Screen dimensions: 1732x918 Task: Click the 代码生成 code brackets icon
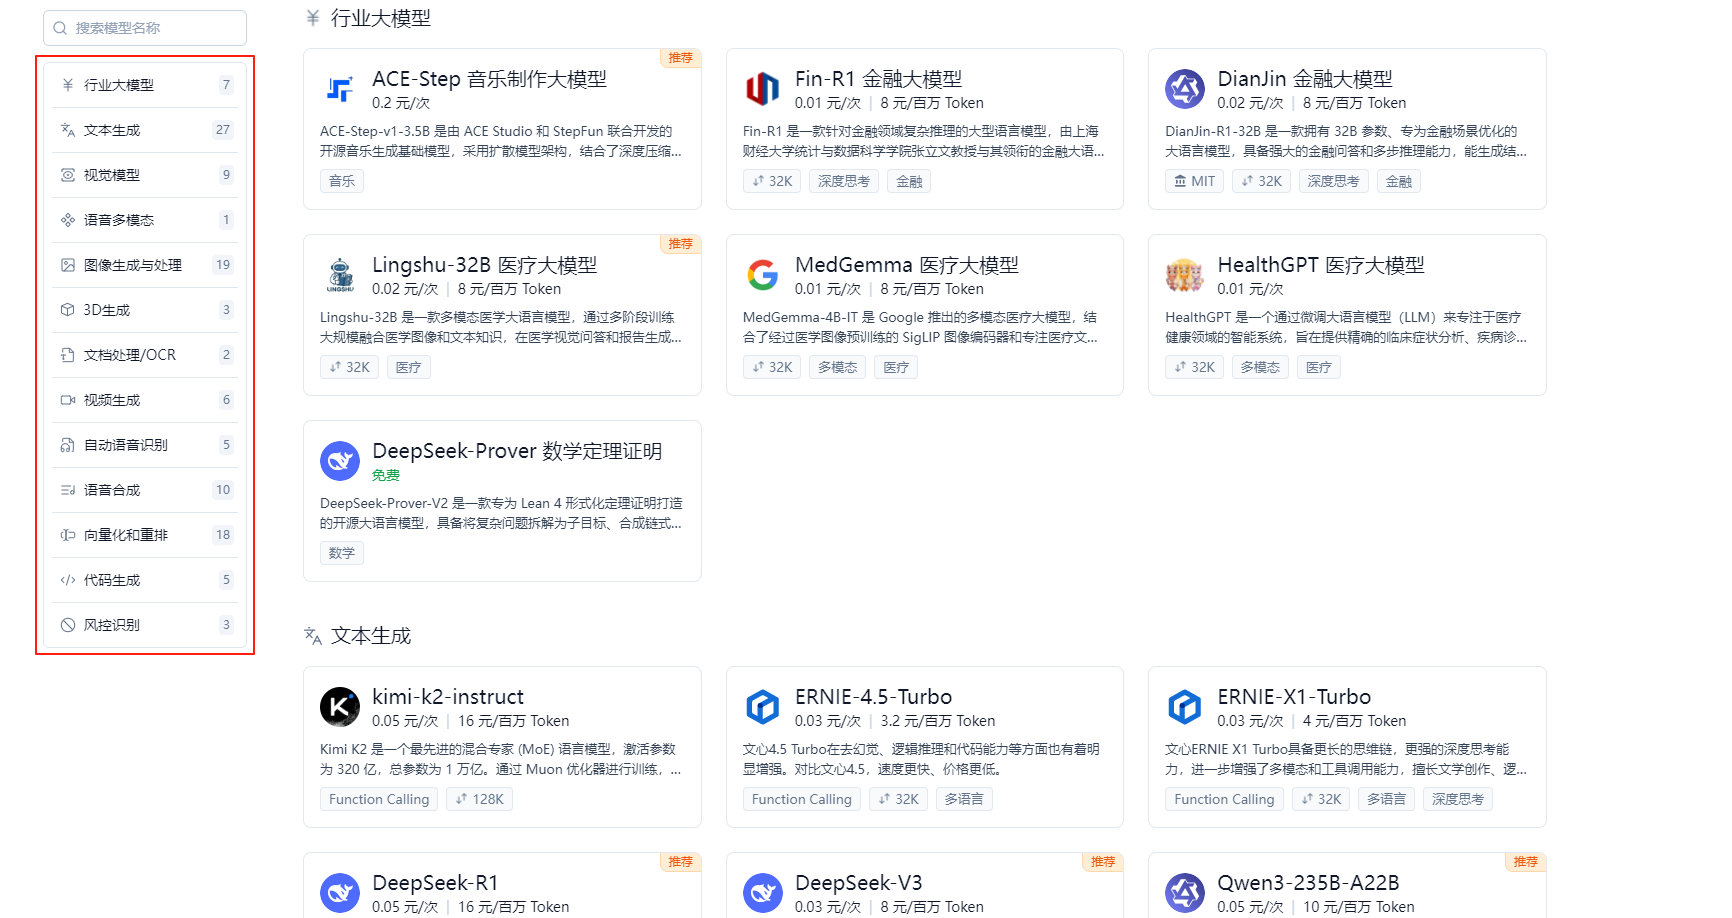click(68, 580)
